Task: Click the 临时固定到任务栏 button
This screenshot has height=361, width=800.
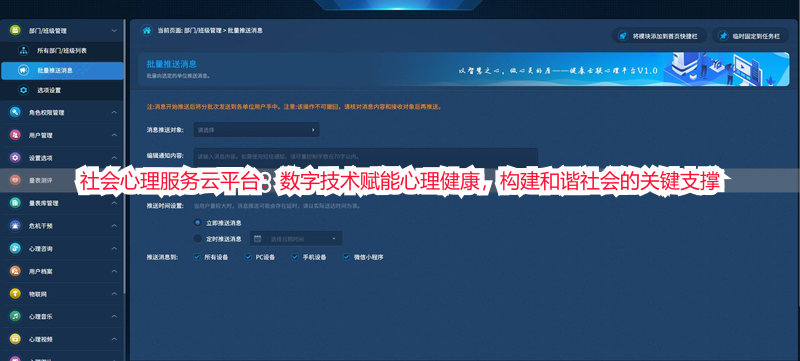Action: click(x=750, y=36)
